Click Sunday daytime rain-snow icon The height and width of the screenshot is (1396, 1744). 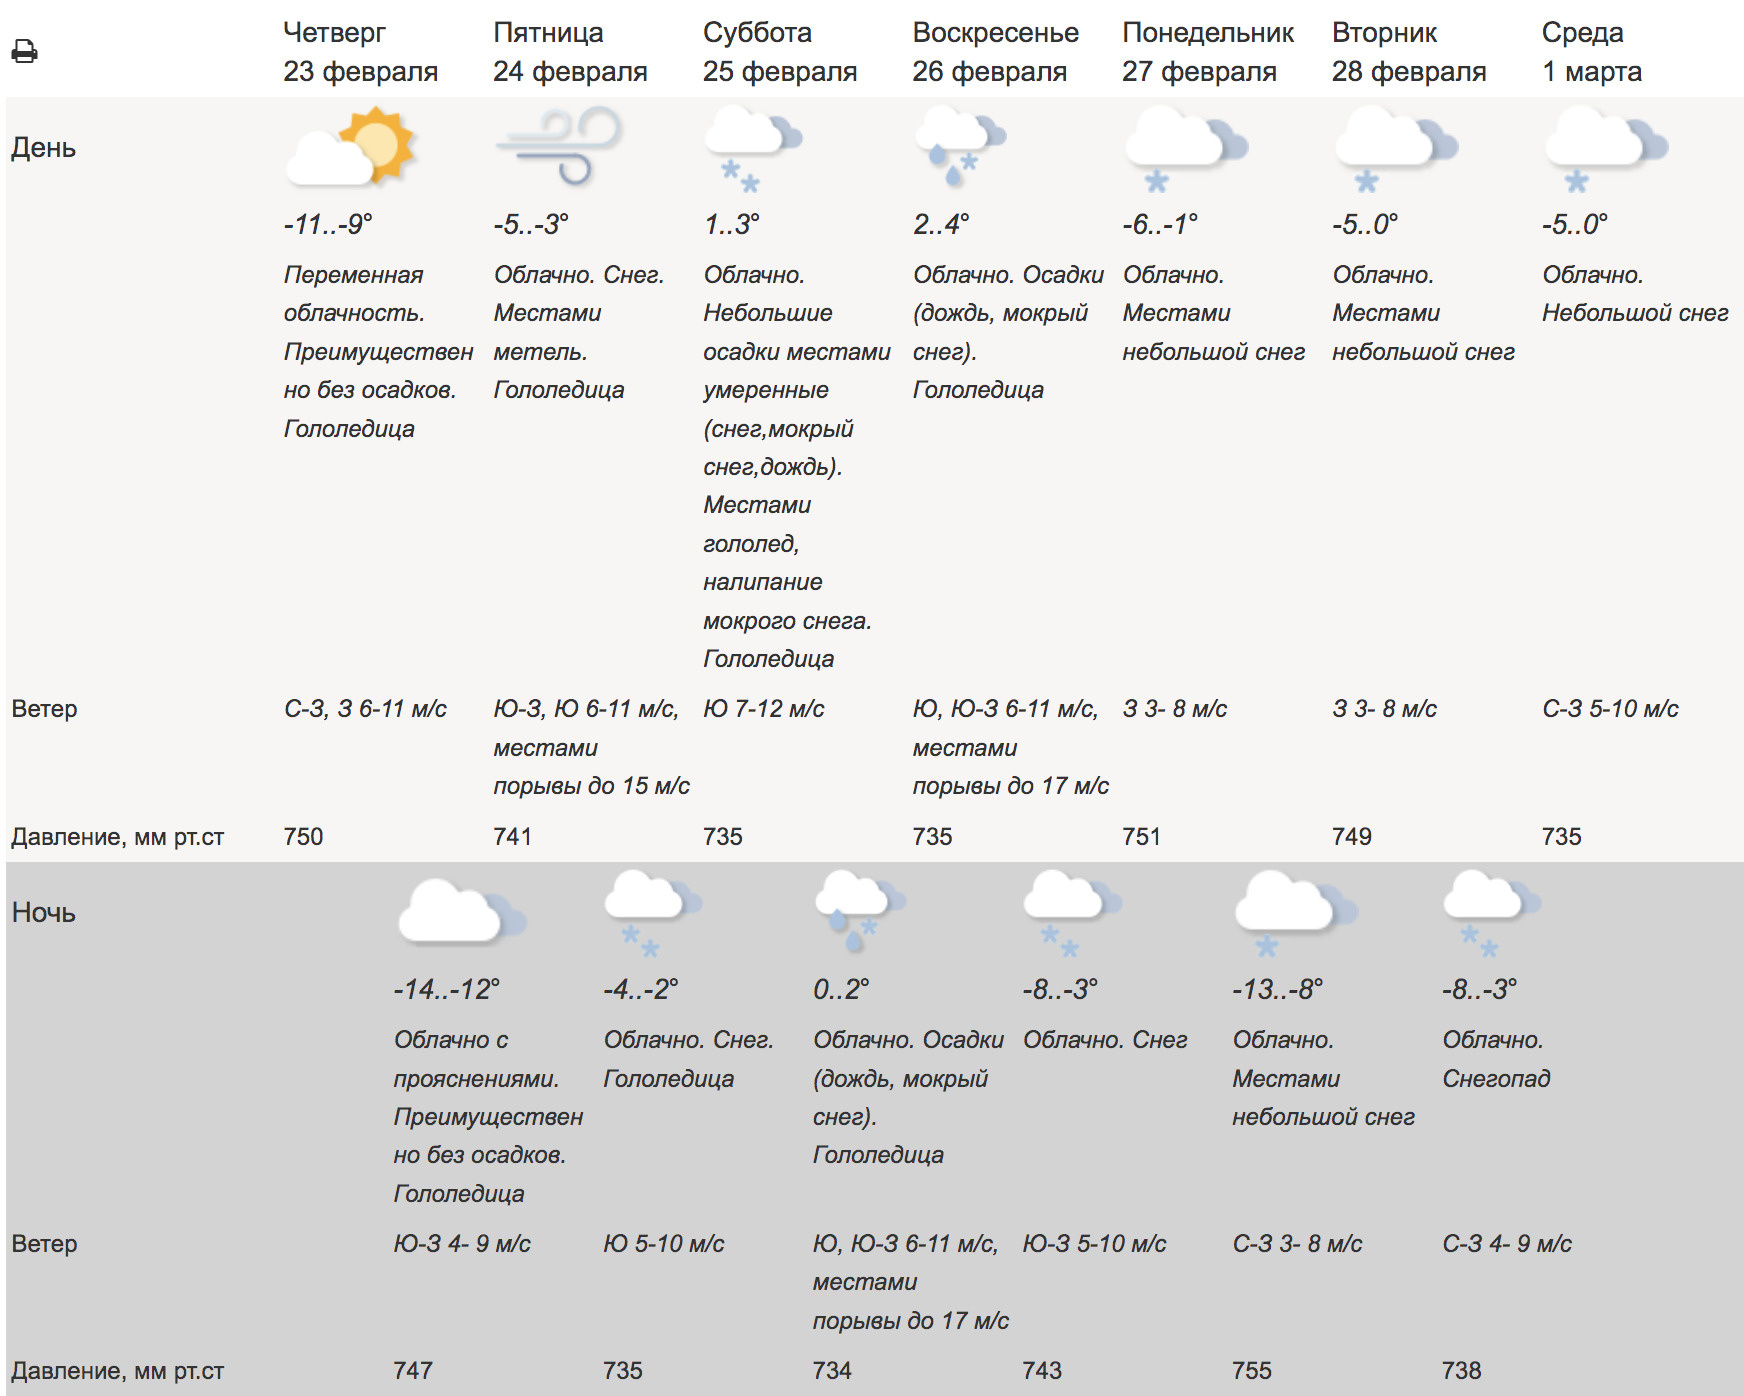(960, 147)
